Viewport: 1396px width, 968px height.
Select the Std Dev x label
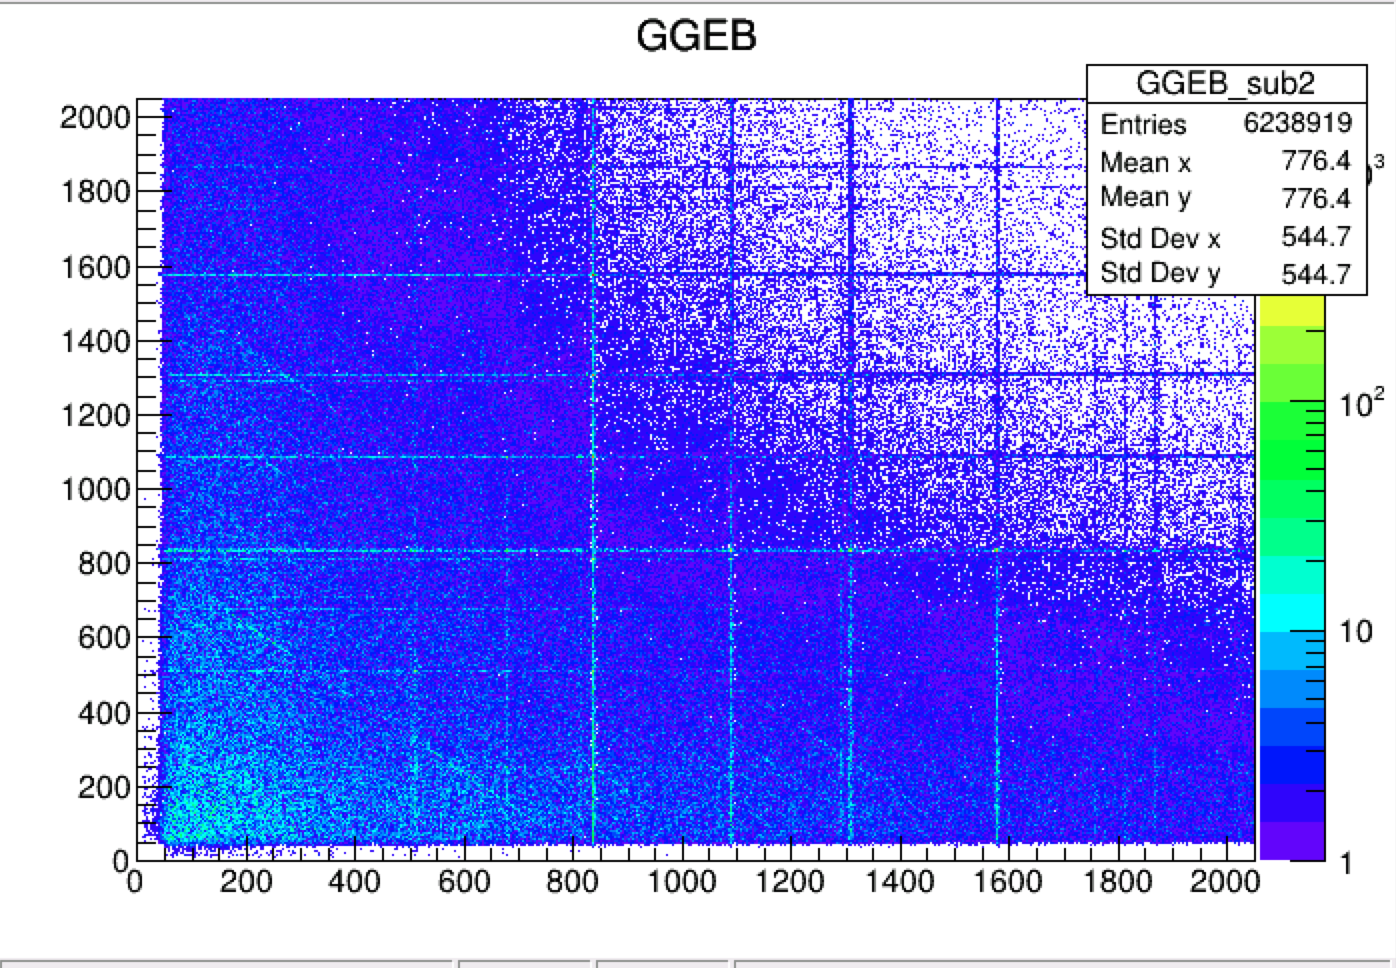[x=1160, y=238]
